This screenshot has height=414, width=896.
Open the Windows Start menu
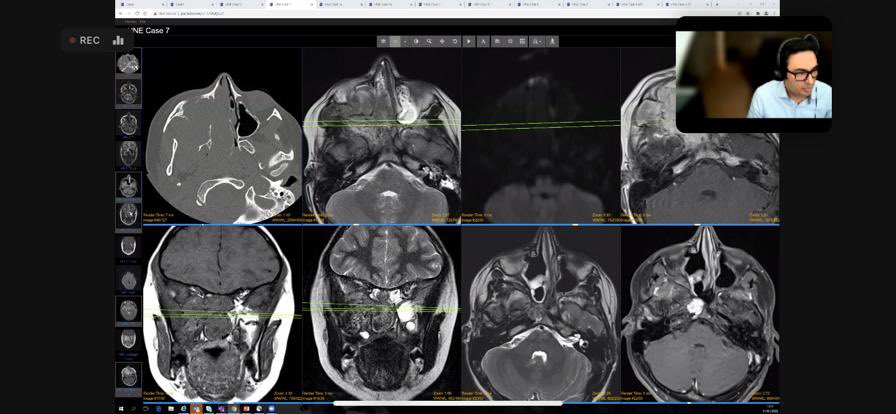[x=121, y=409]
